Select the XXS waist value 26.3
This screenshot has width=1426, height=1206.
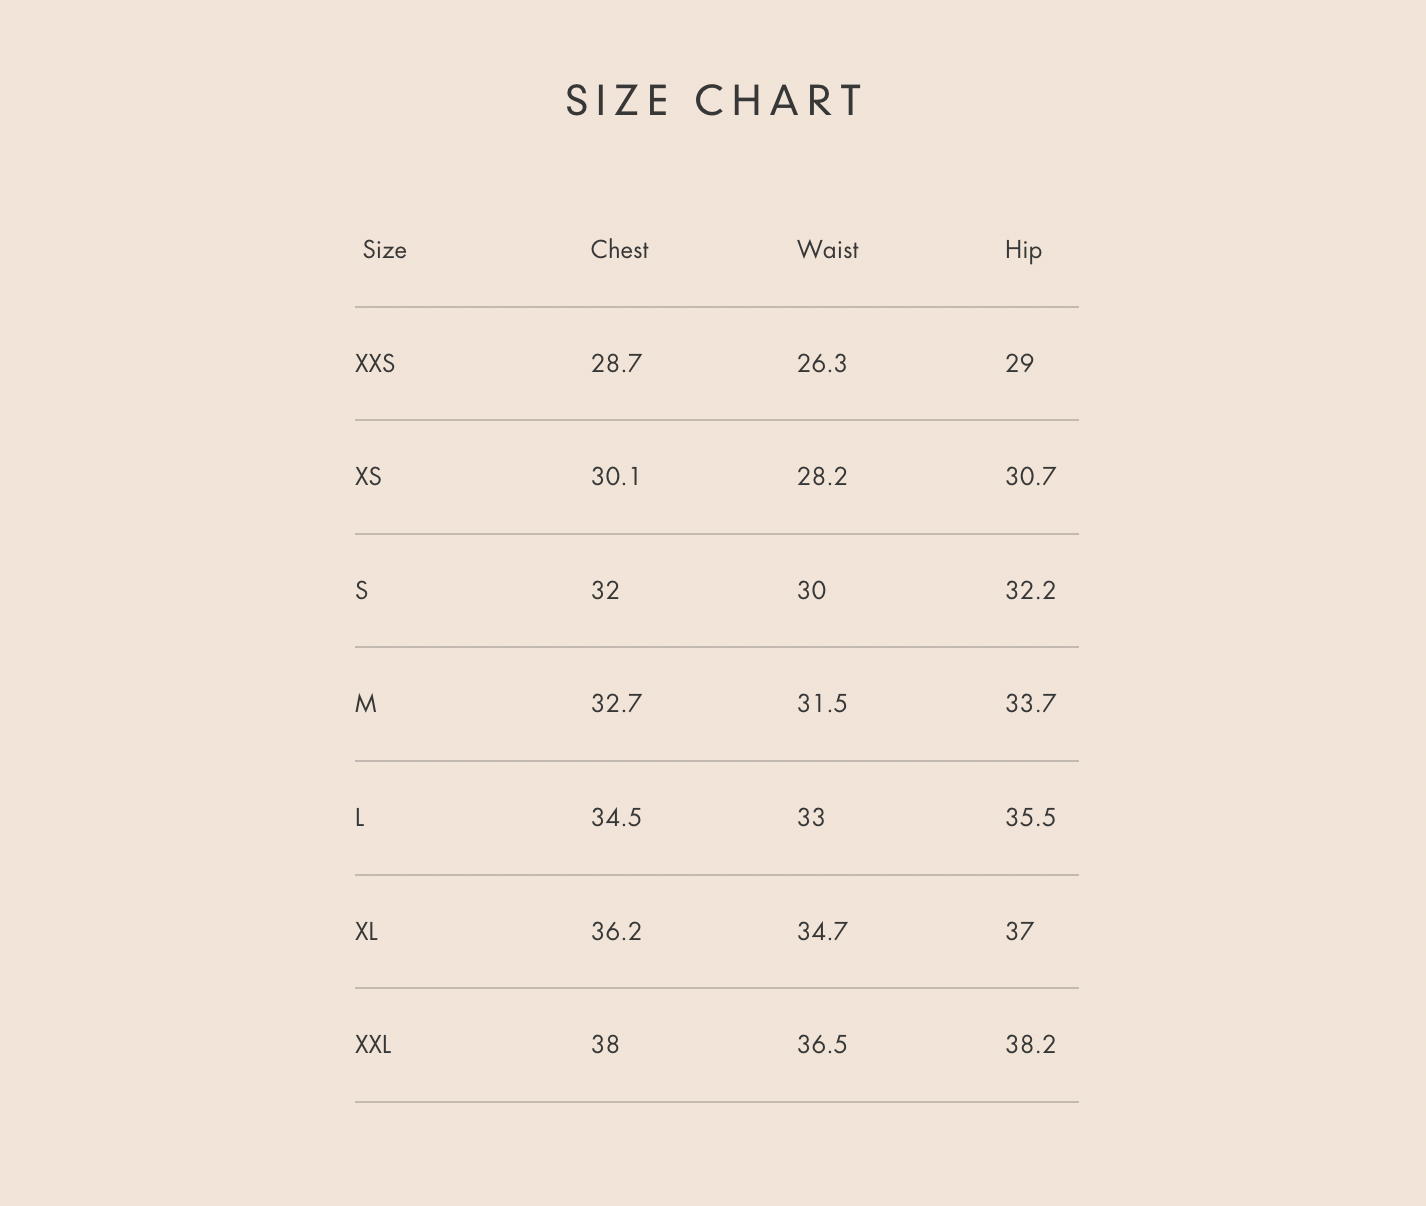822,364
